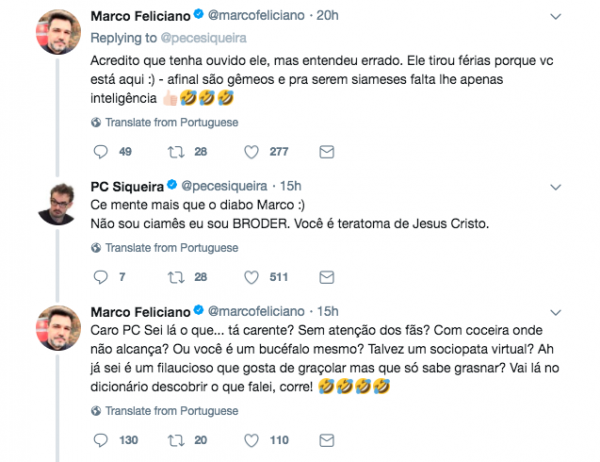Click reply icon showing 49 replies

pos(98,152)
